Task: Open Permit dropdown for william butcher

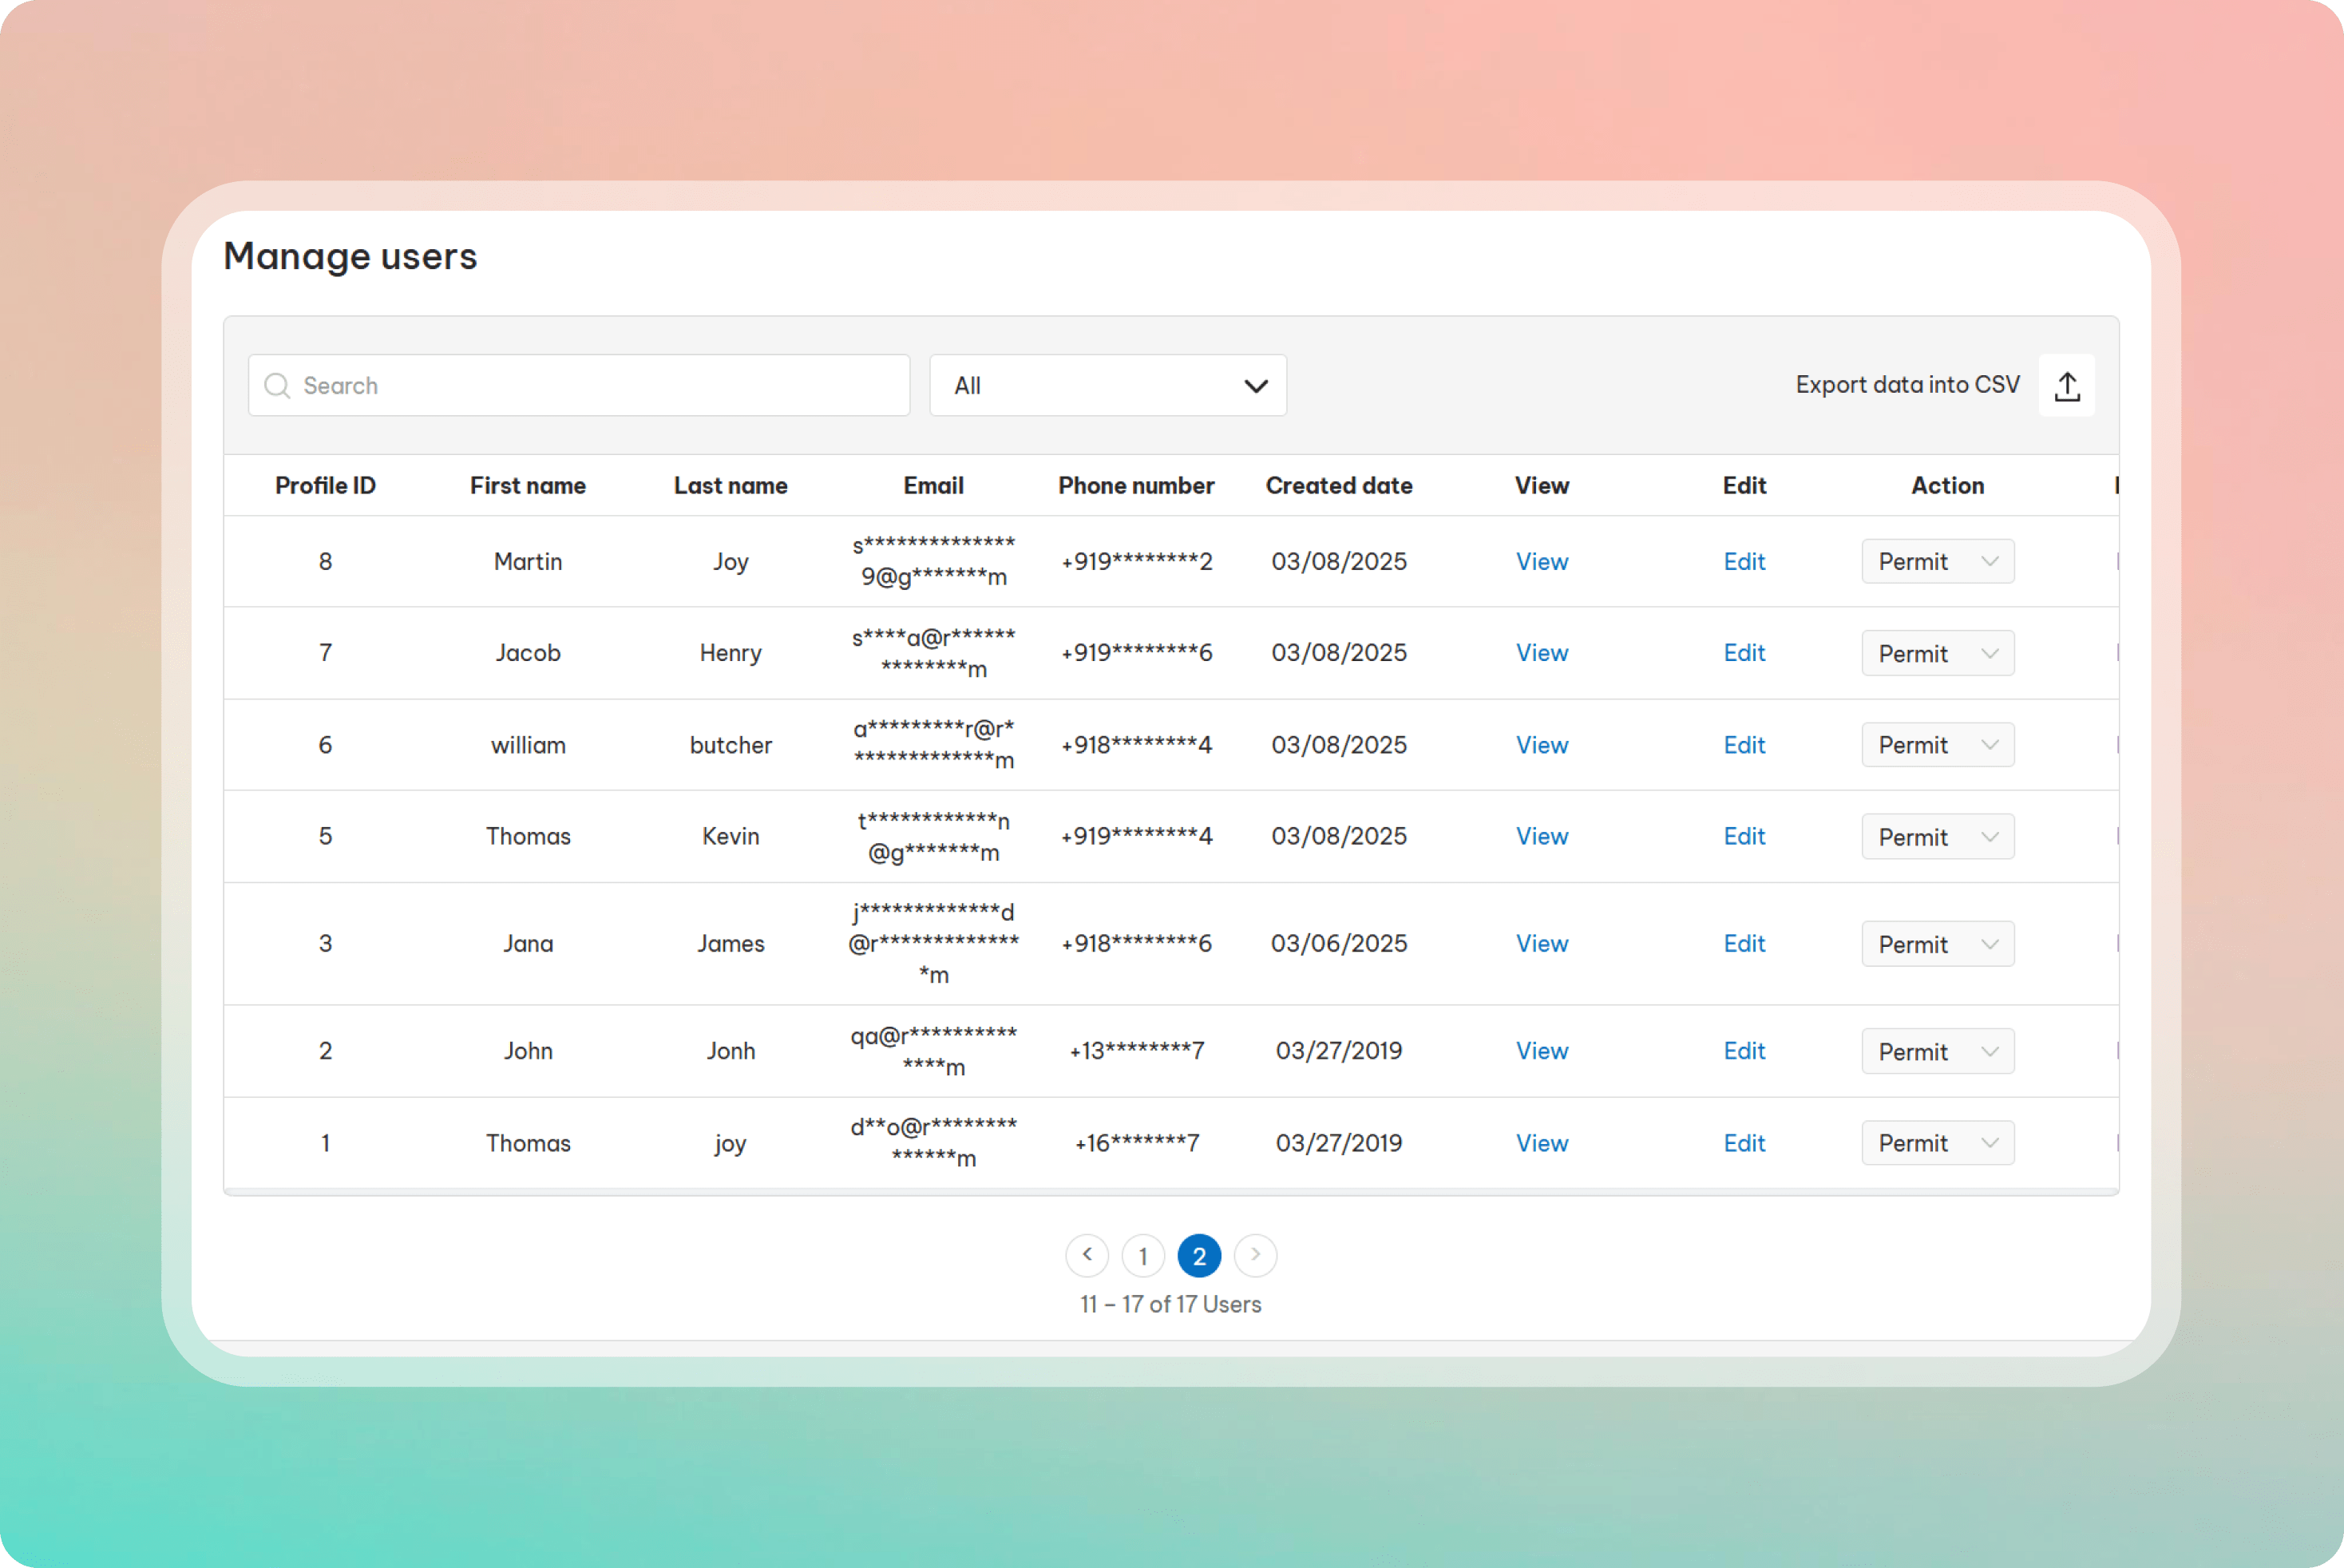Action: (x=1937, y=745)
